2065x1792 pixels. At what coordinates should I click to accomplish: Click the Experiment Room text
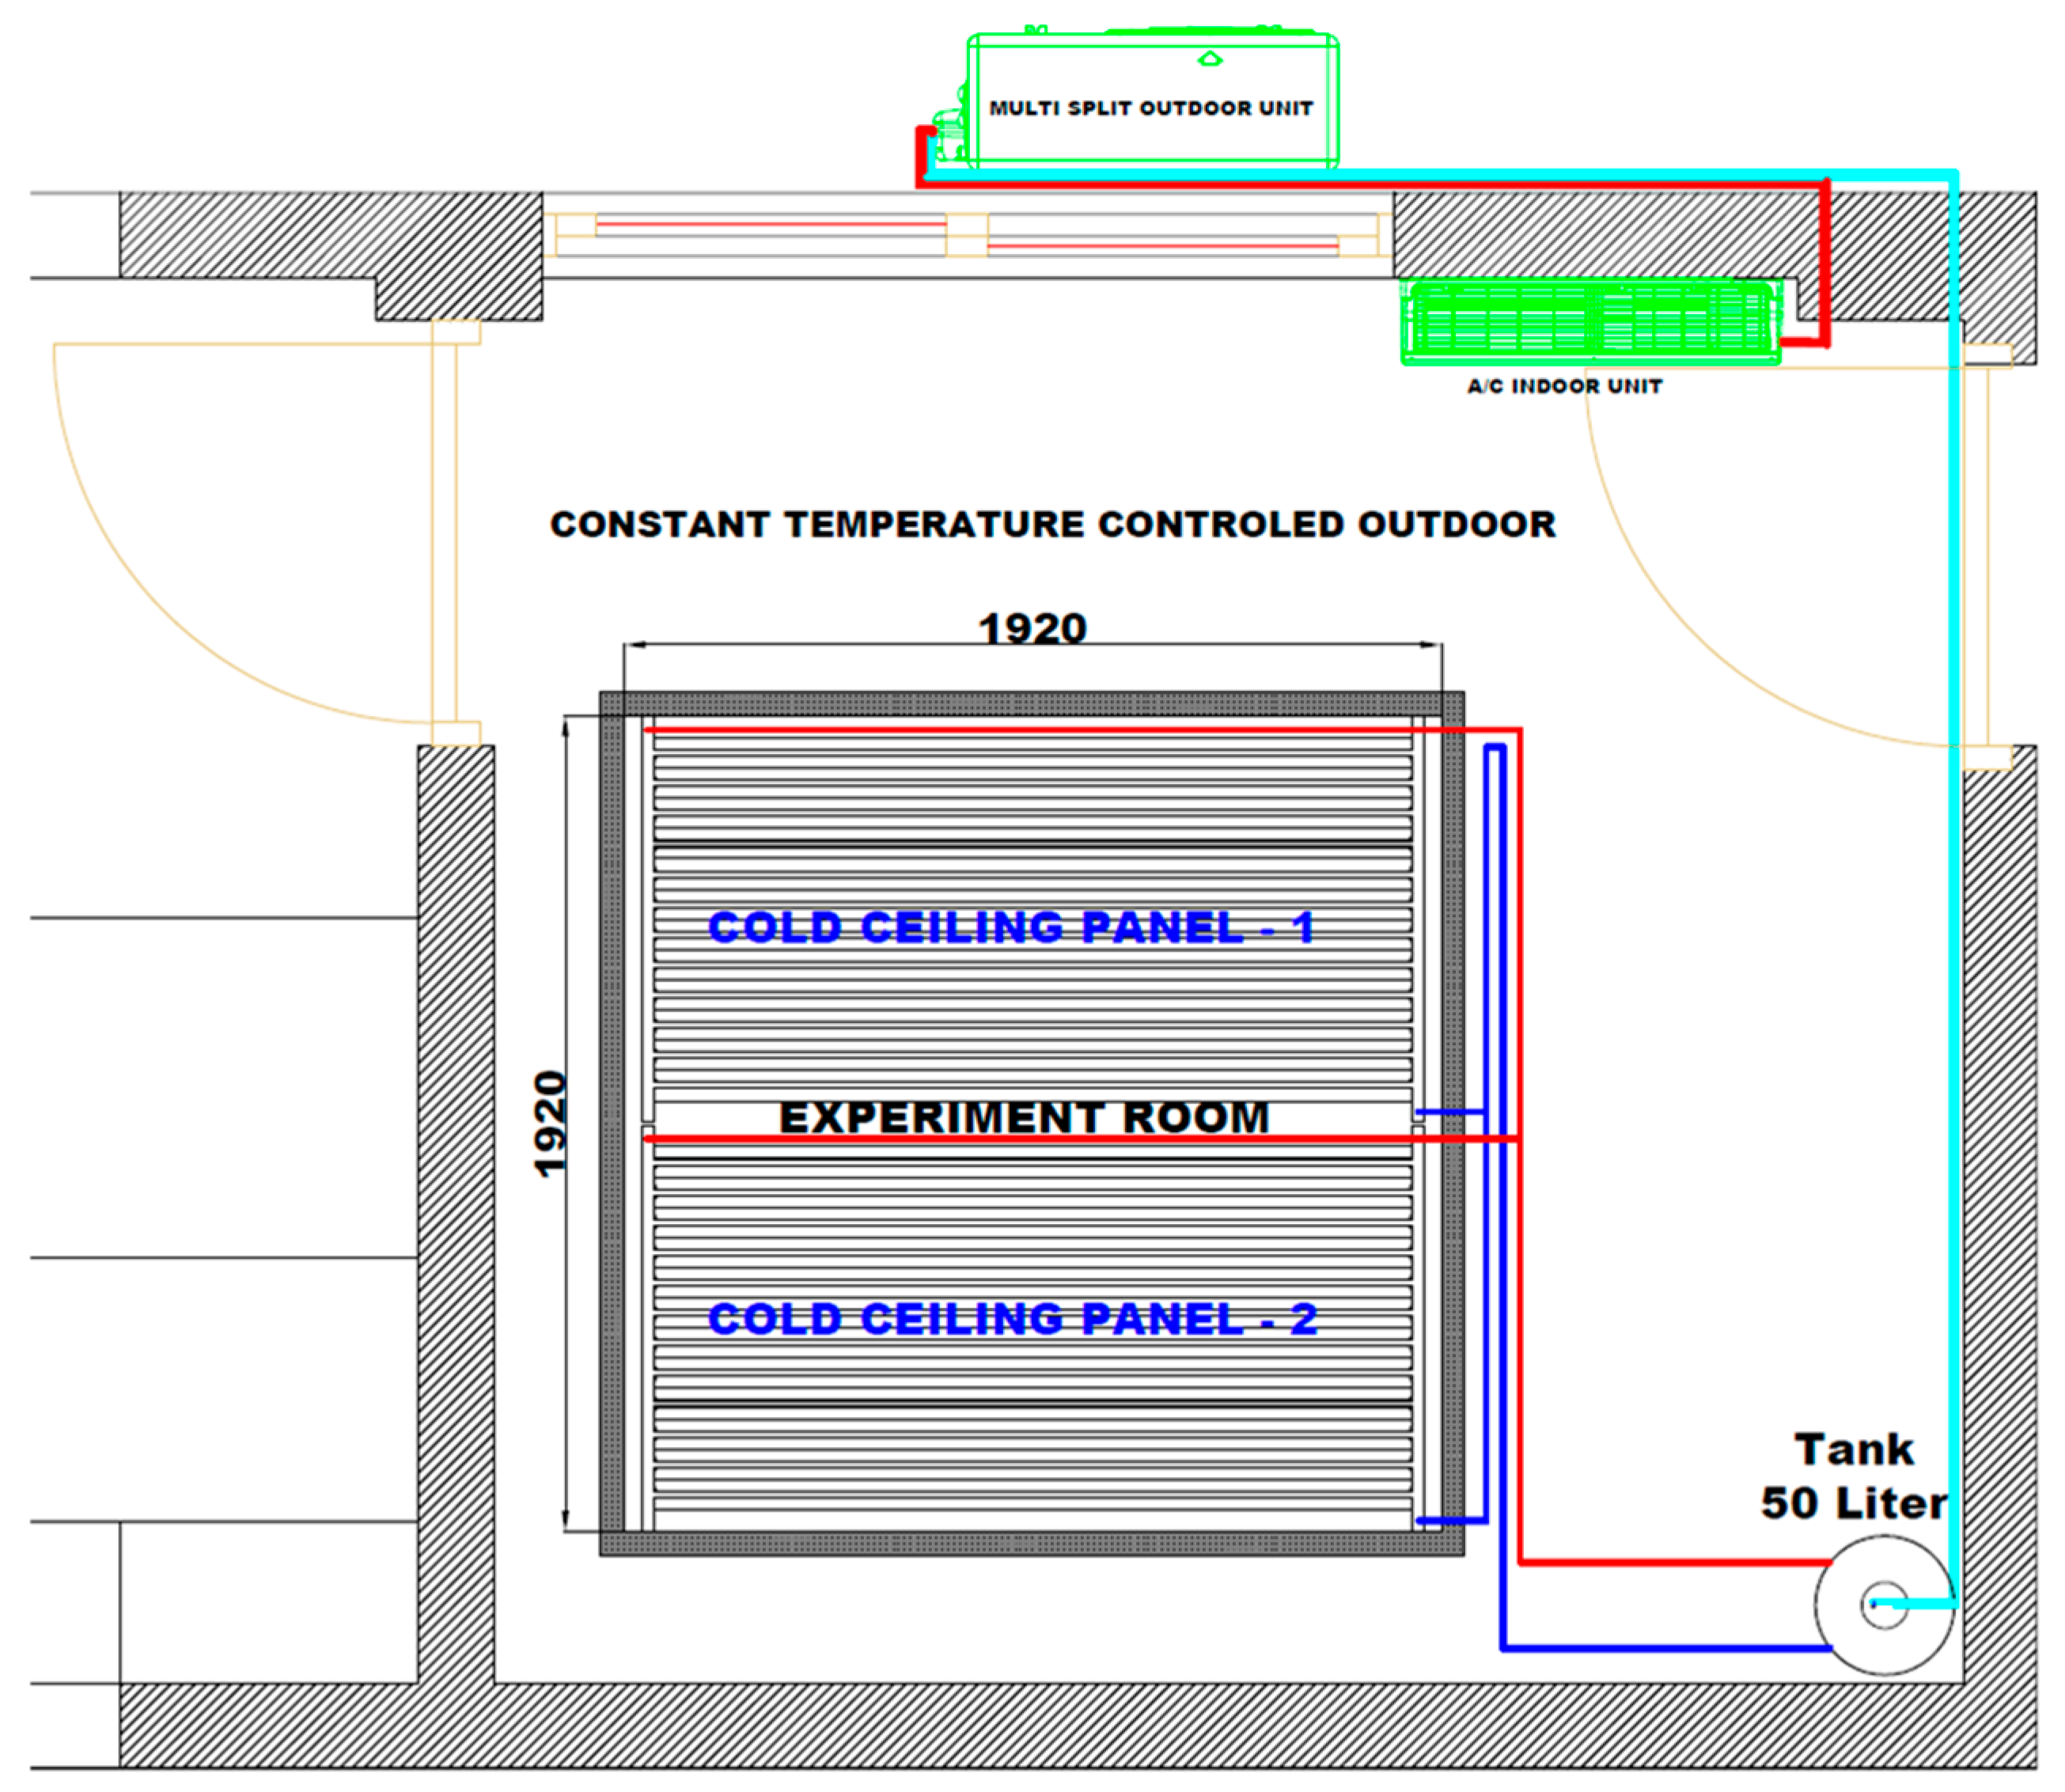click(x=1024, y=1117)
